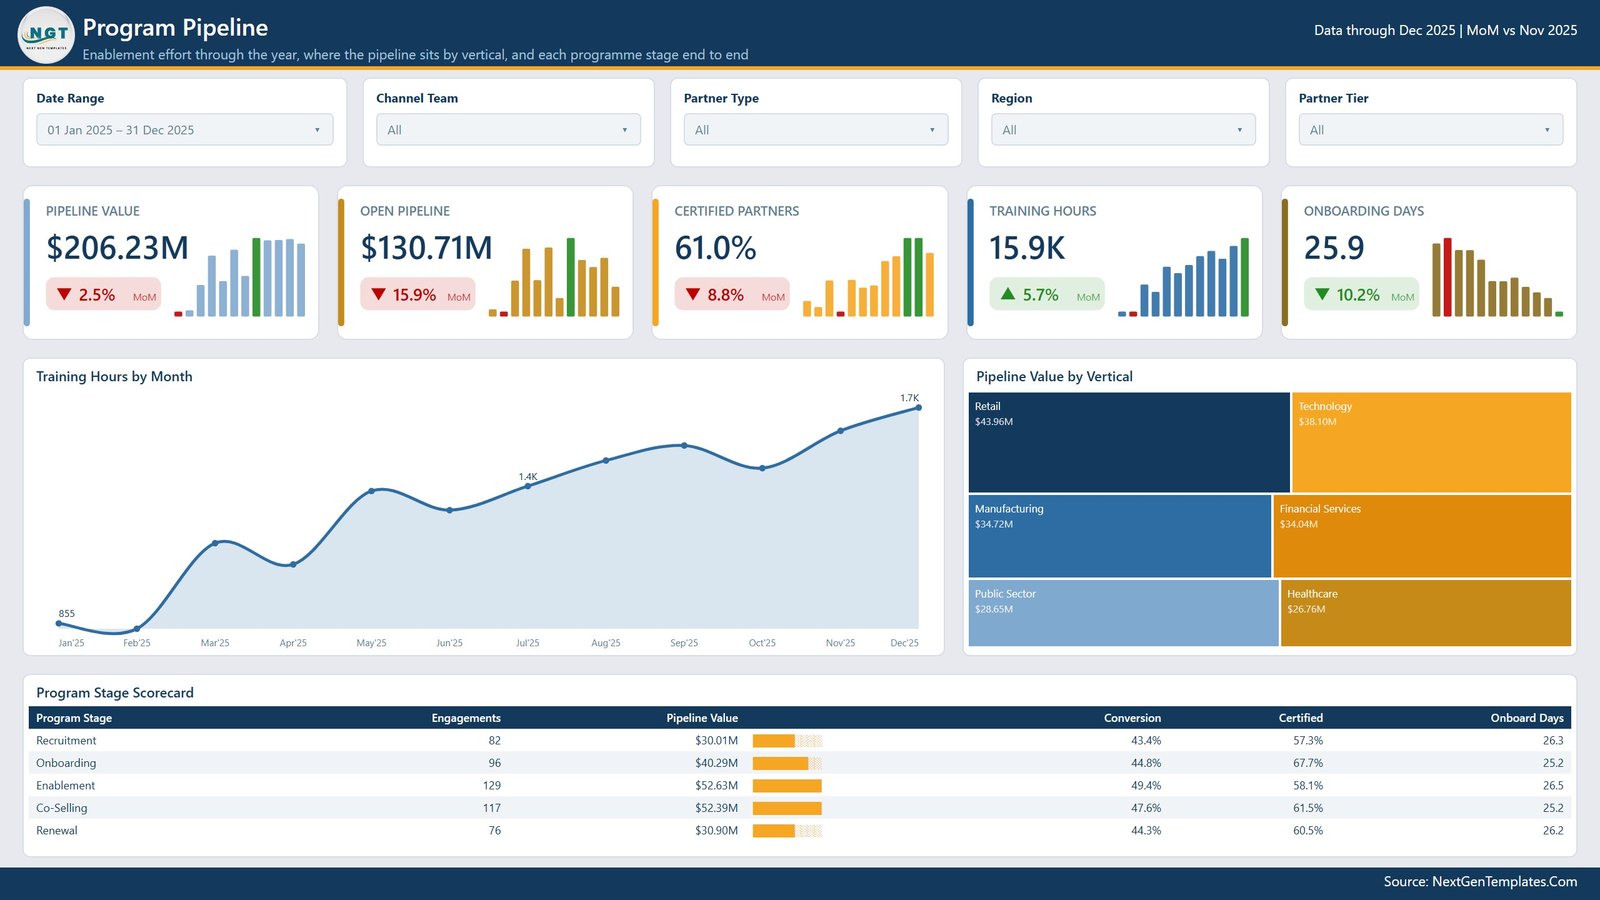This screenshot has height=900, width=1600.
Task: Sort by the Conversion column header
Action: click(1132, 718)
